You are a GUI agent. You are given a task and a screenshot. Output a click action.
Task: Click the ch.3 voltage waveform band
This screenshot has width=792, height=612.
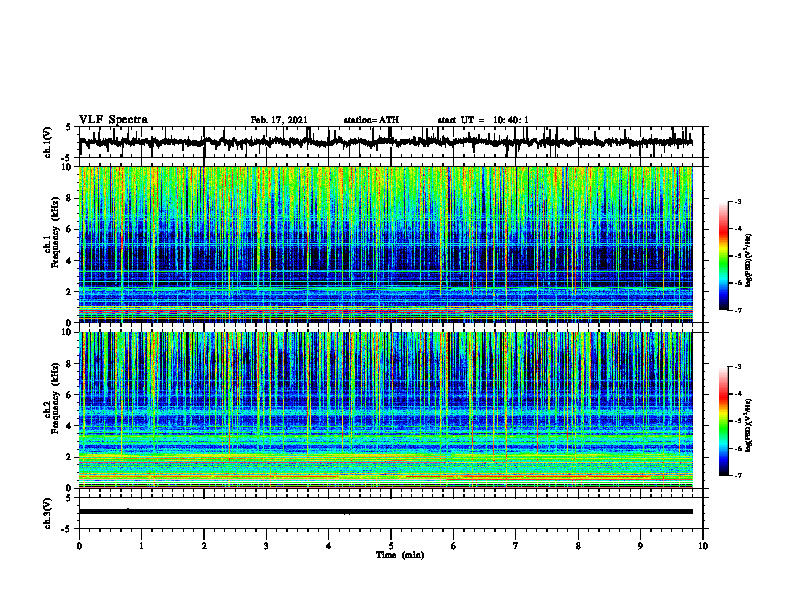pos(386,512)
